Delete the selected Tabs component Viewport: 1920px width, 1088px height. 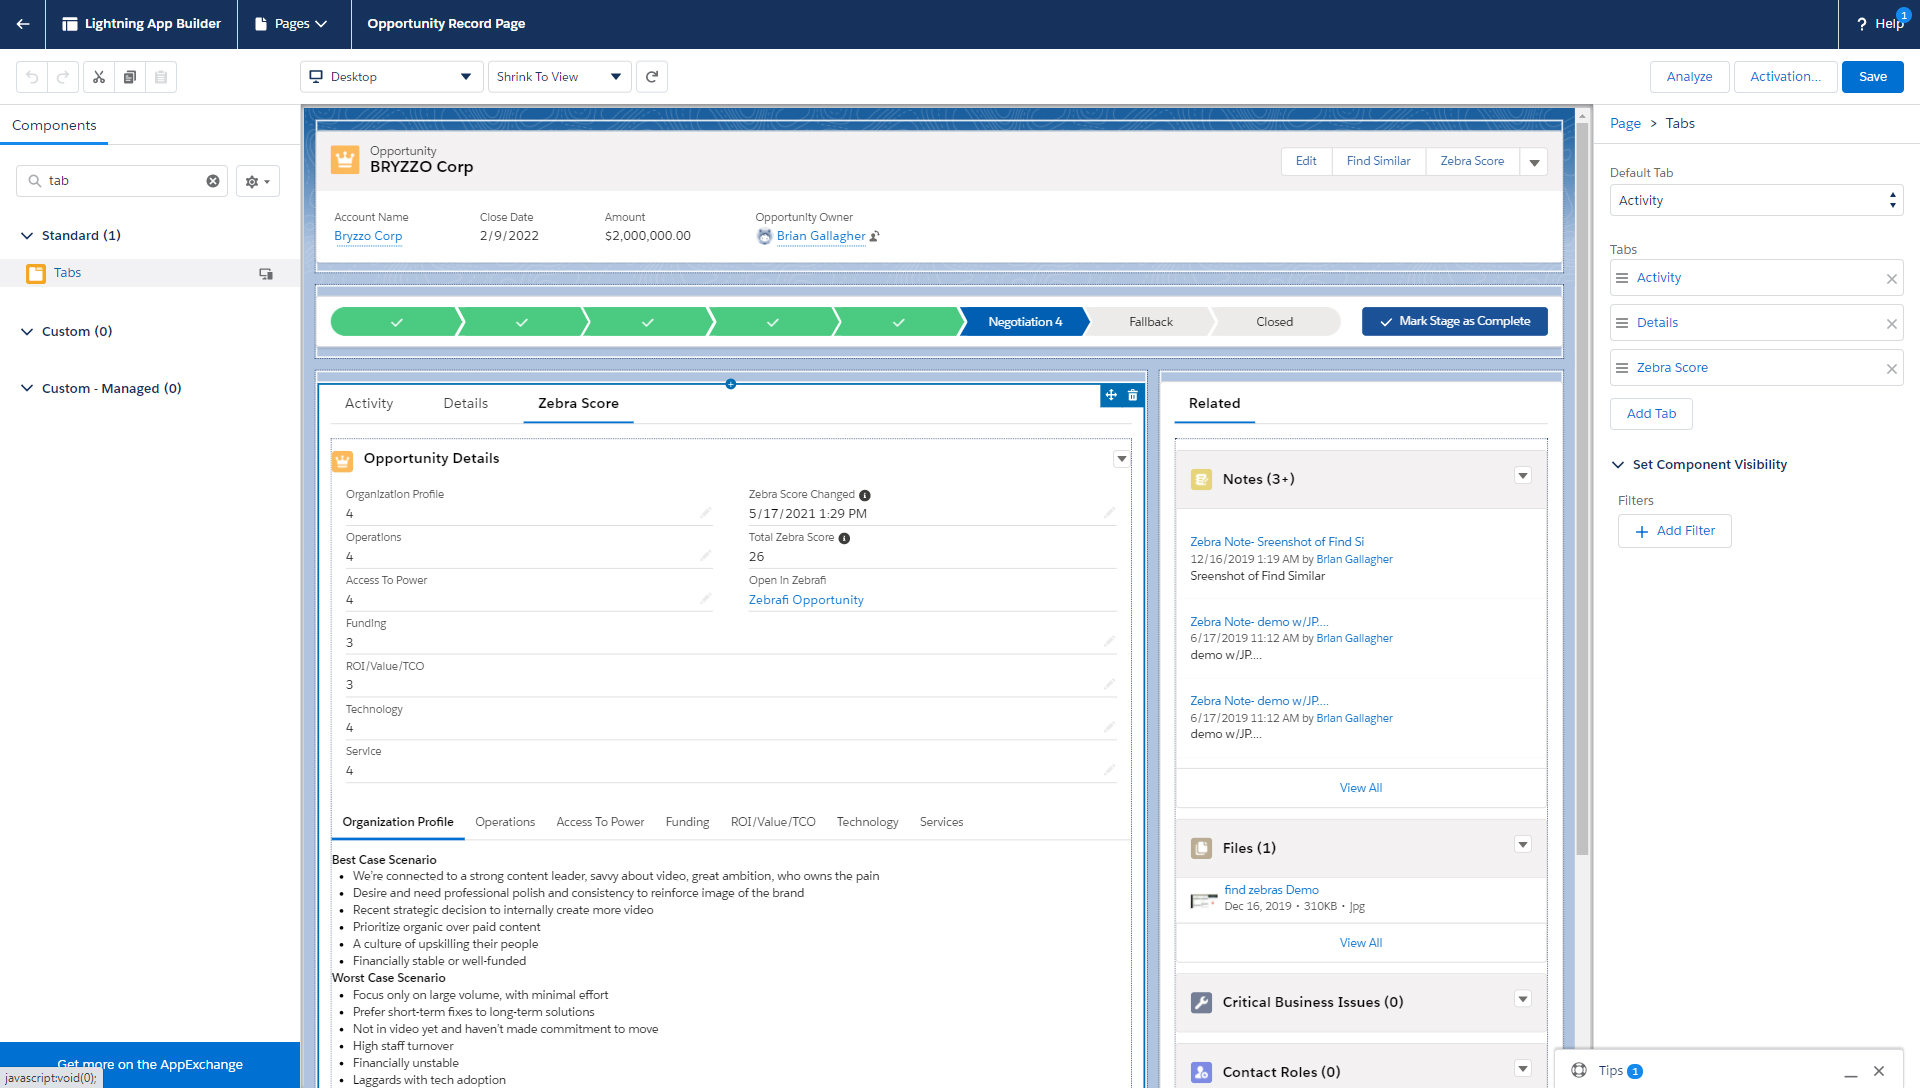(x=1133, y=396)
